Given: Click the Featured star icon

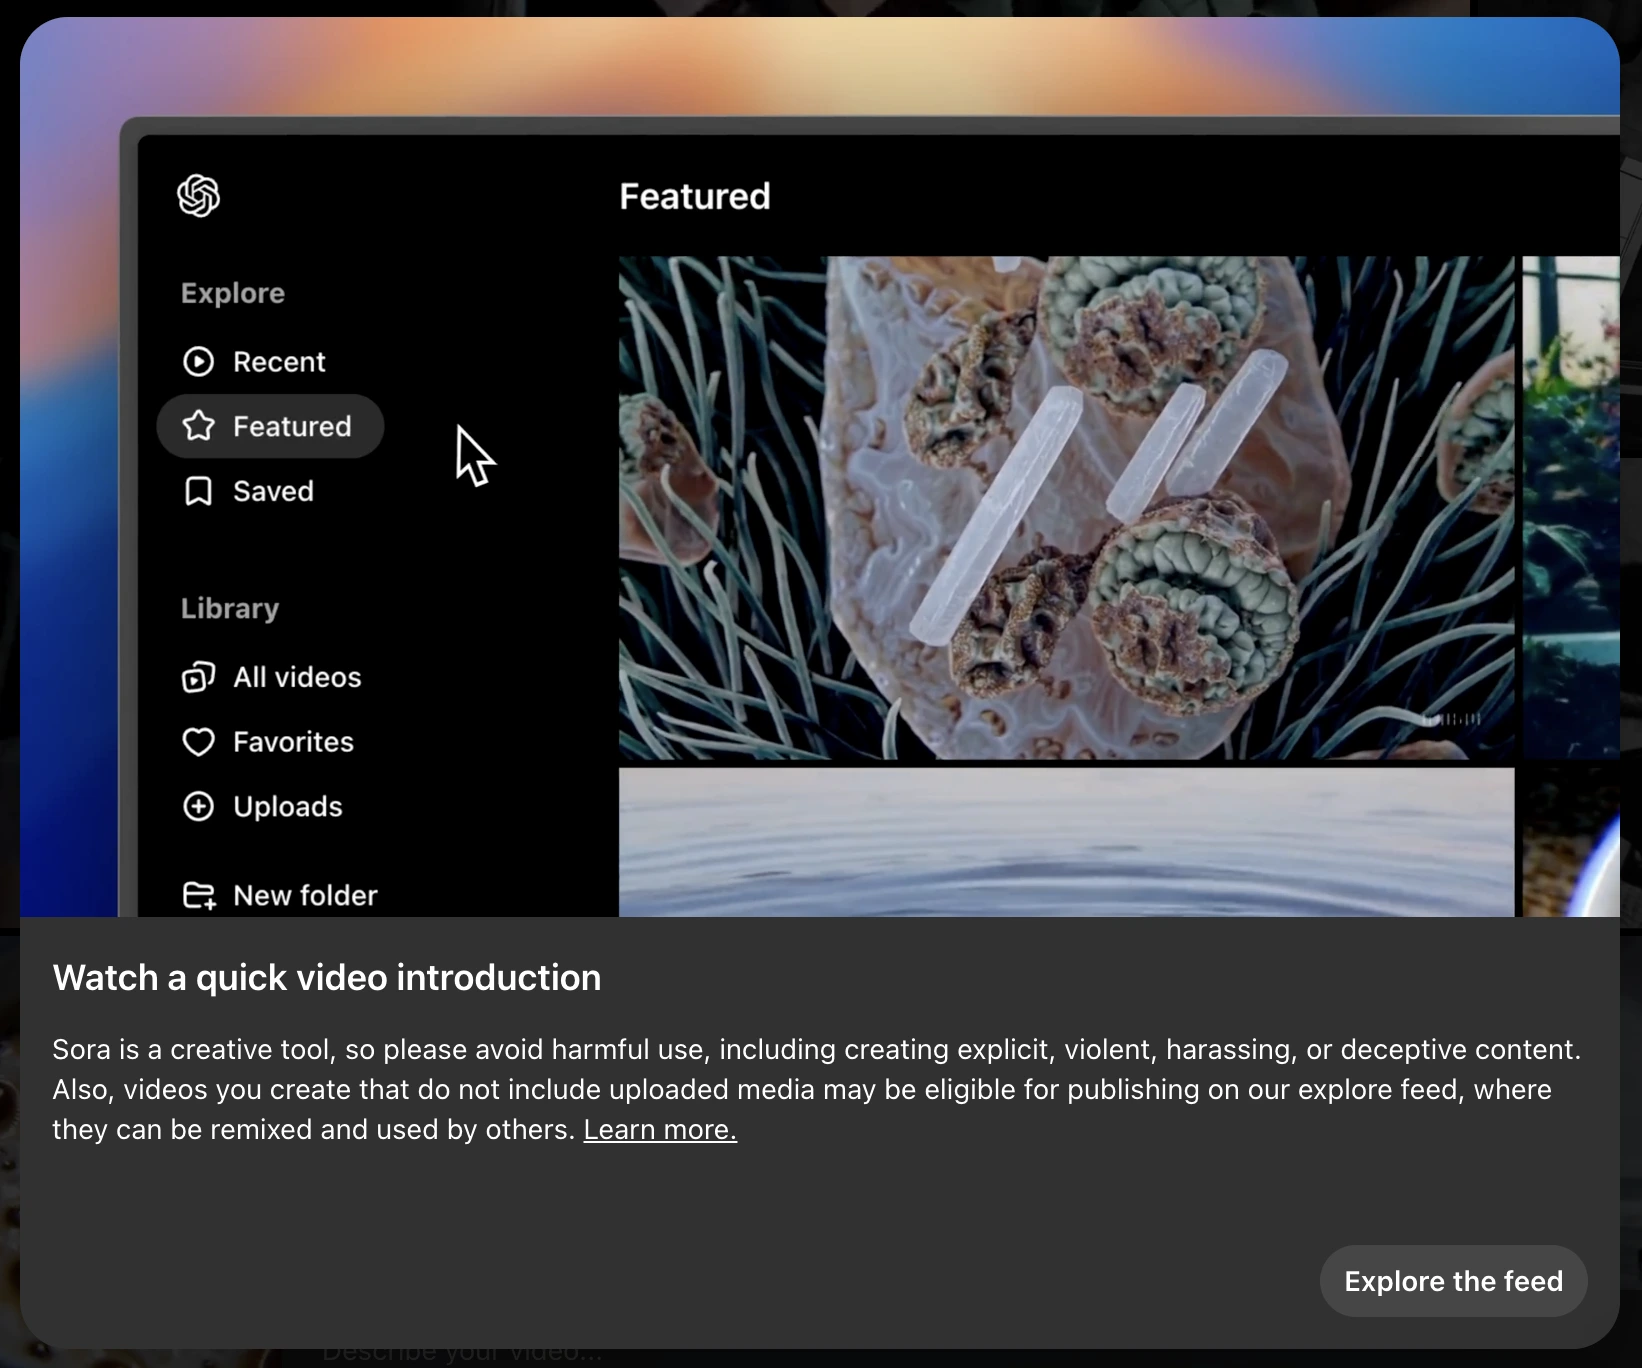Looking at the screenshot, I should coord(198,426).
